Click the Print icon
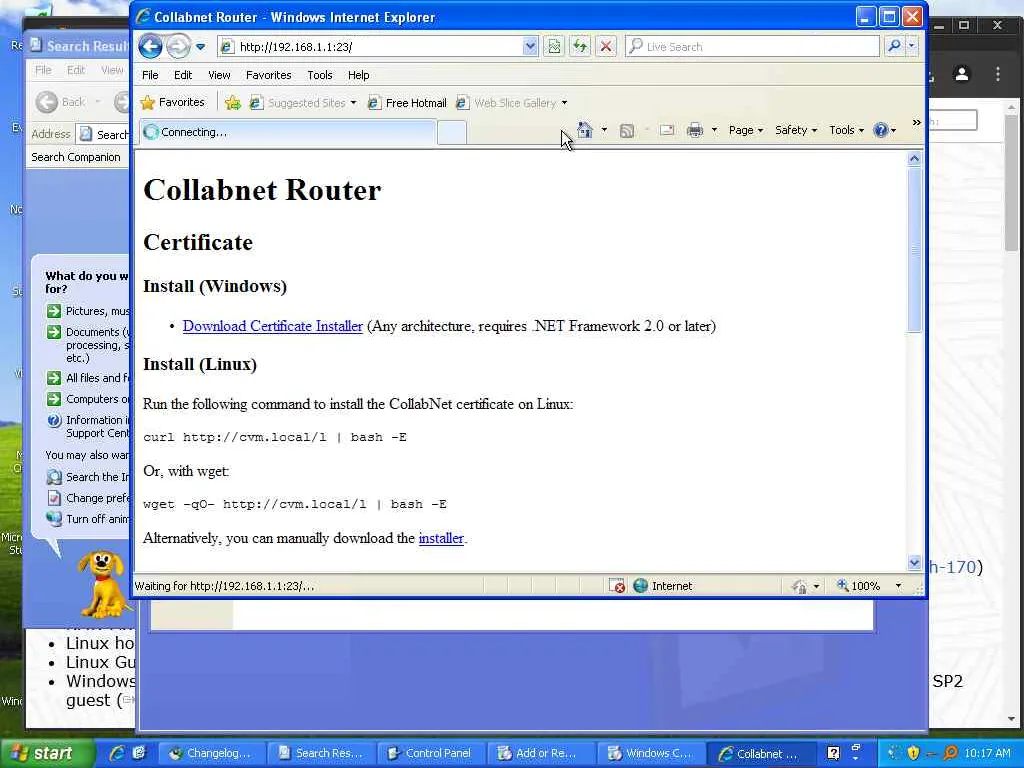Screen dimensions: 1024x768 point(695,130)
